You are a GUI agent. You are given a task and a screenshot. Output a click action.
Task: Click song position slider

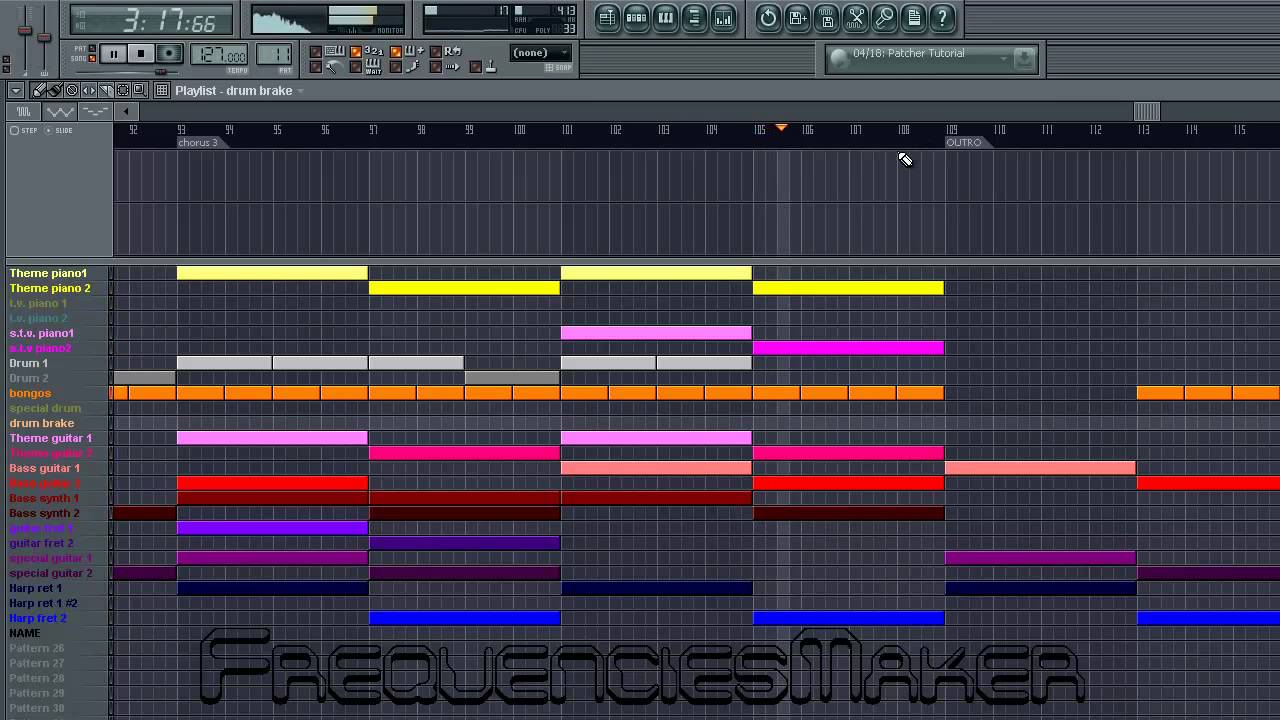pos(160,72)
